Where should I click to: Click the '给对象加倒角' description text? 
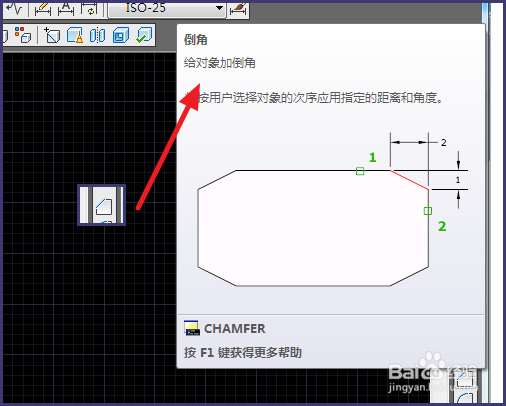point(220,63)
